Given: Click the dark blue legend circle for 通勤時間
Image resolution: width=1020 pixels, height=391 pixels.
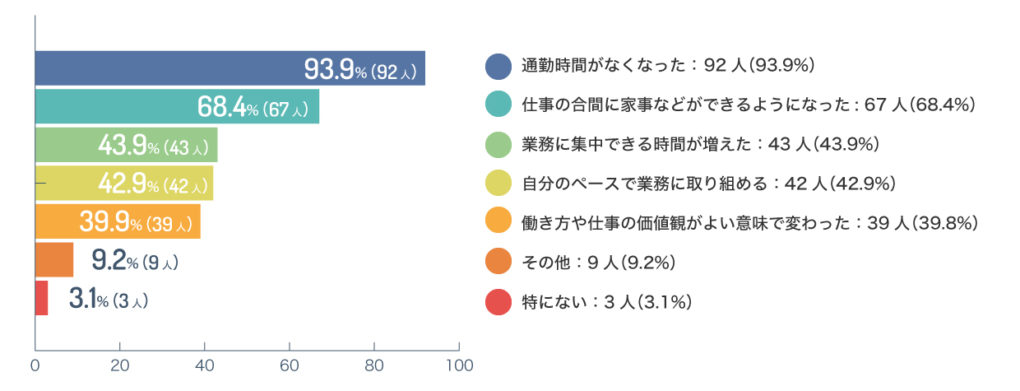Looking at the screenshot, I should (x=499, y=66).
